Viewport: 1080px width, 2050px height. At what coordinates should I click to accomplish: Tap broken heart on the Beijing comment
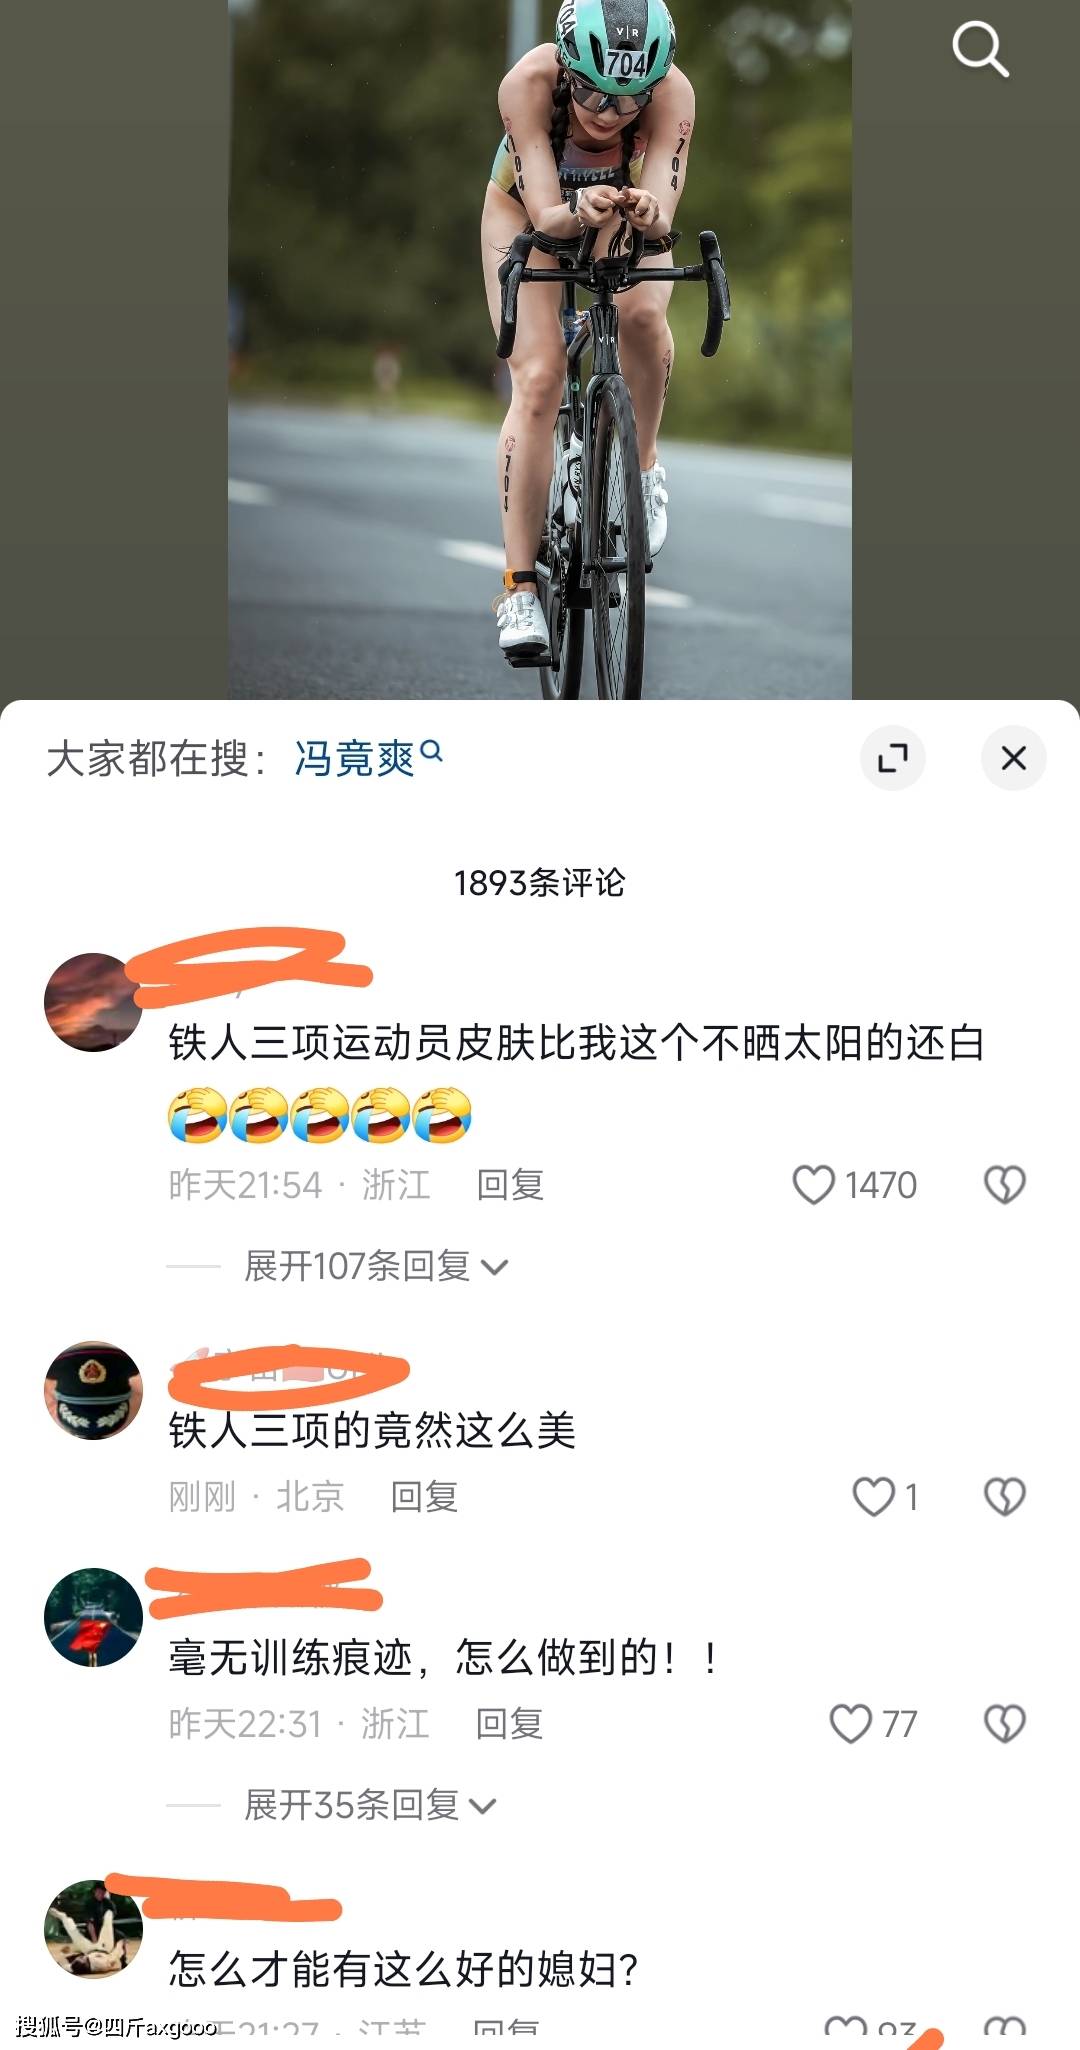pos(1004,1497)
